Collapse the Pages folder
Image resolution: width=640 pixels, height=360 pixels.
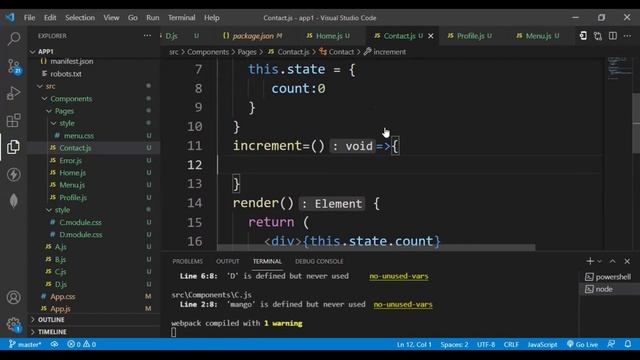64,111
